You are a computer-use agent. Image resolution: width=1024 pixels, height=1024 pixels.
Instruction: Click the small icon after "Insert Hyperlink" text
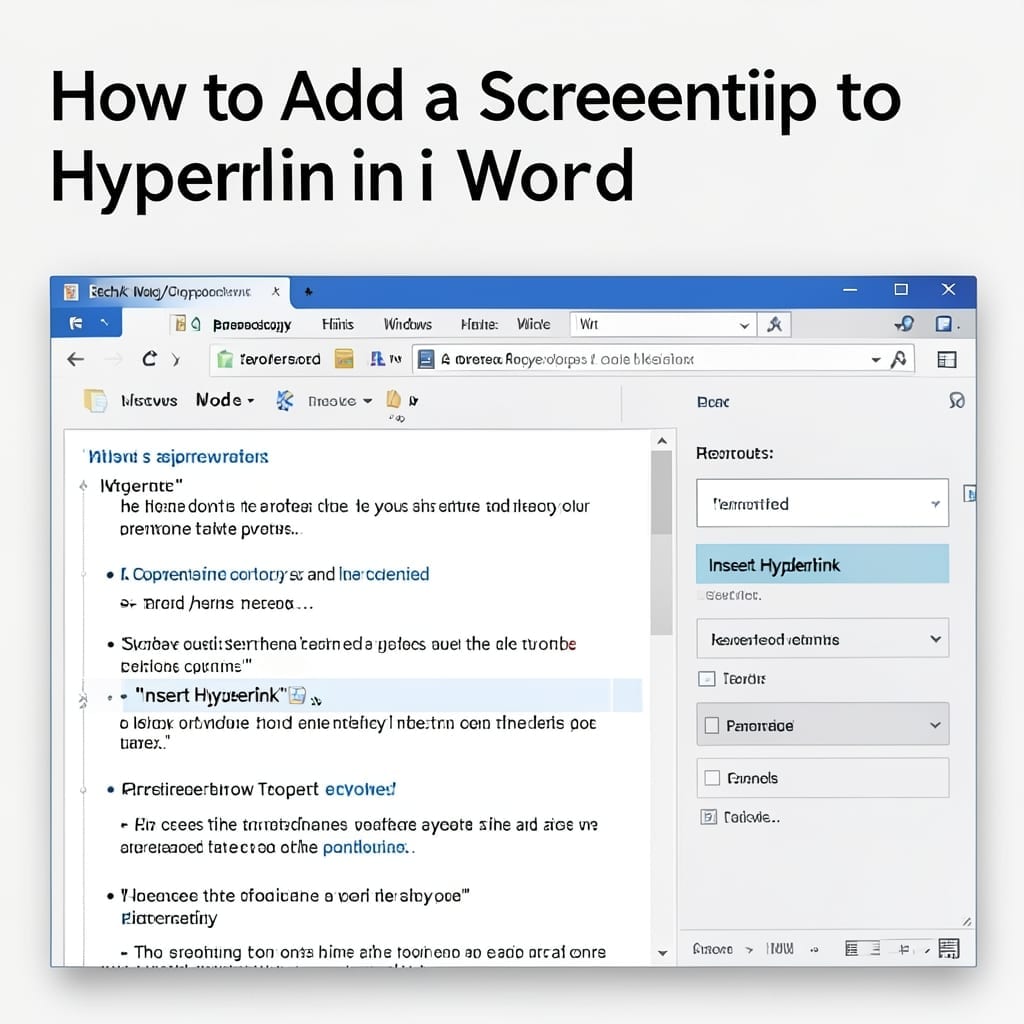tap(297, 696)
